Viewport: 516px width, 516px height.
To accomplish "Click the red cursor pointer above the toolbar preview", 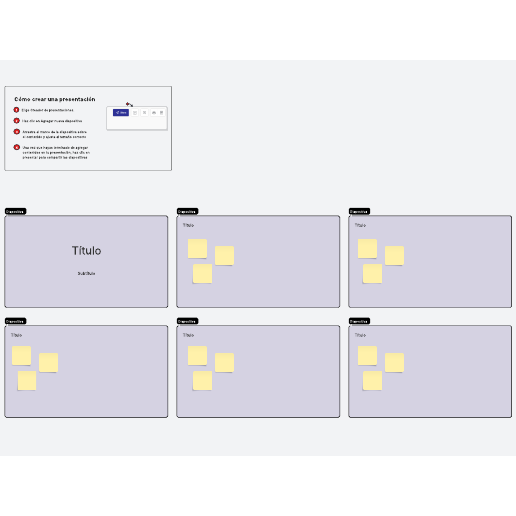I will tap(129, 105).
